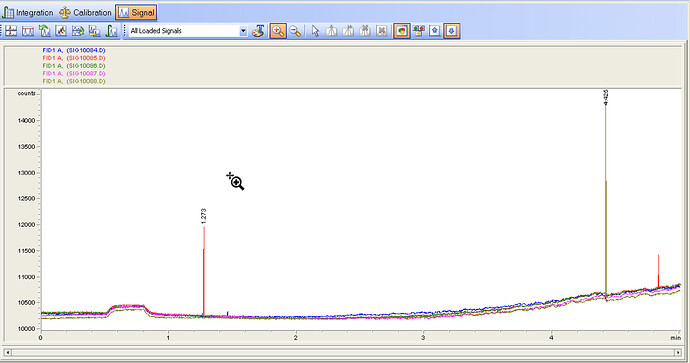Click the zoom in magnifier tool
Image resolution: width=690 pixels, height=363 pixels.
point(278,31)
